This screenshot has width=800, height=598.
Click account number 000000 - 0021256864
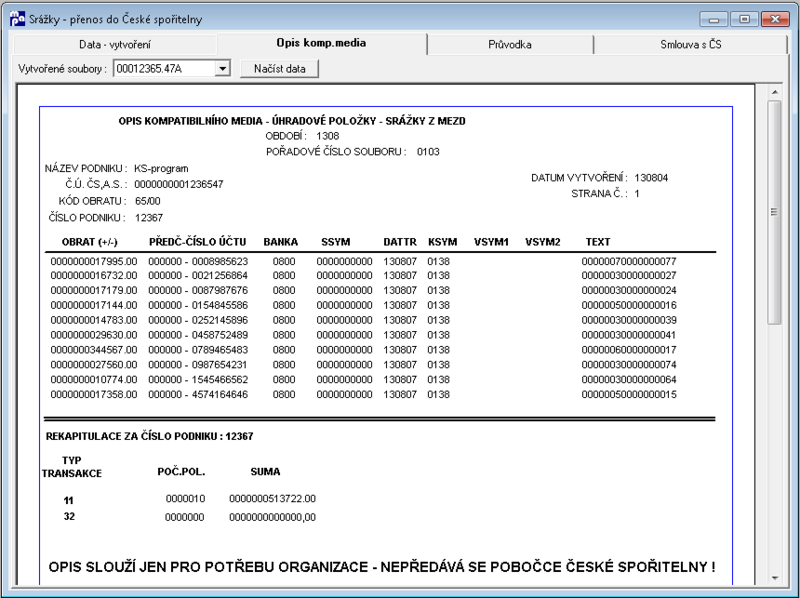pos(198,276)
